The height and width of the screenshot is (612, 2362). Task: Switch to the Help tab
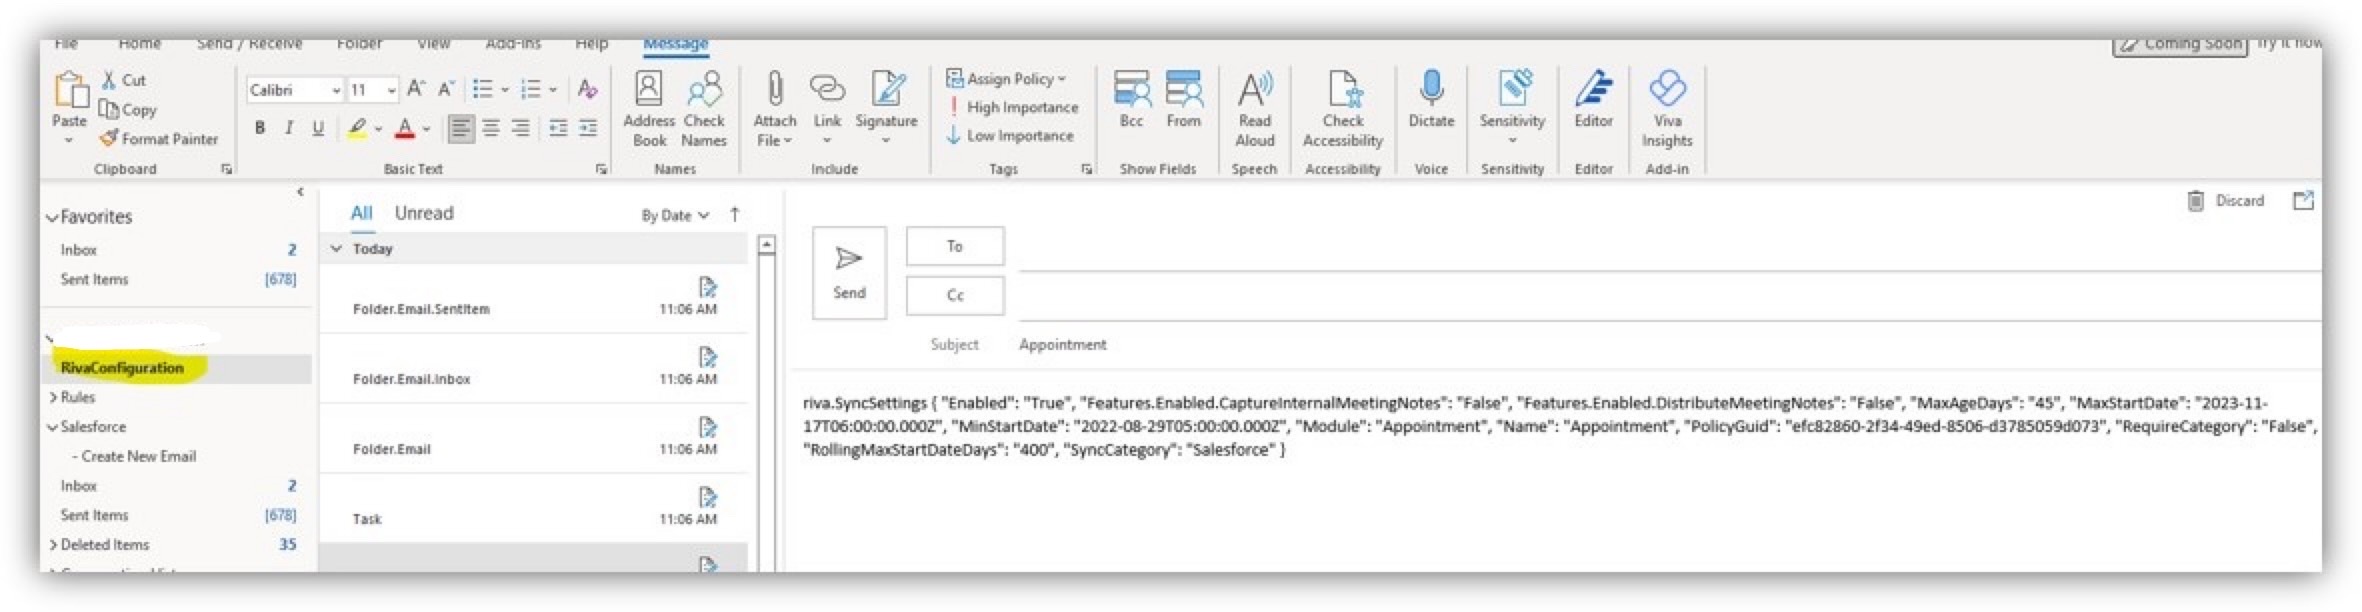[x=592, y=44]
